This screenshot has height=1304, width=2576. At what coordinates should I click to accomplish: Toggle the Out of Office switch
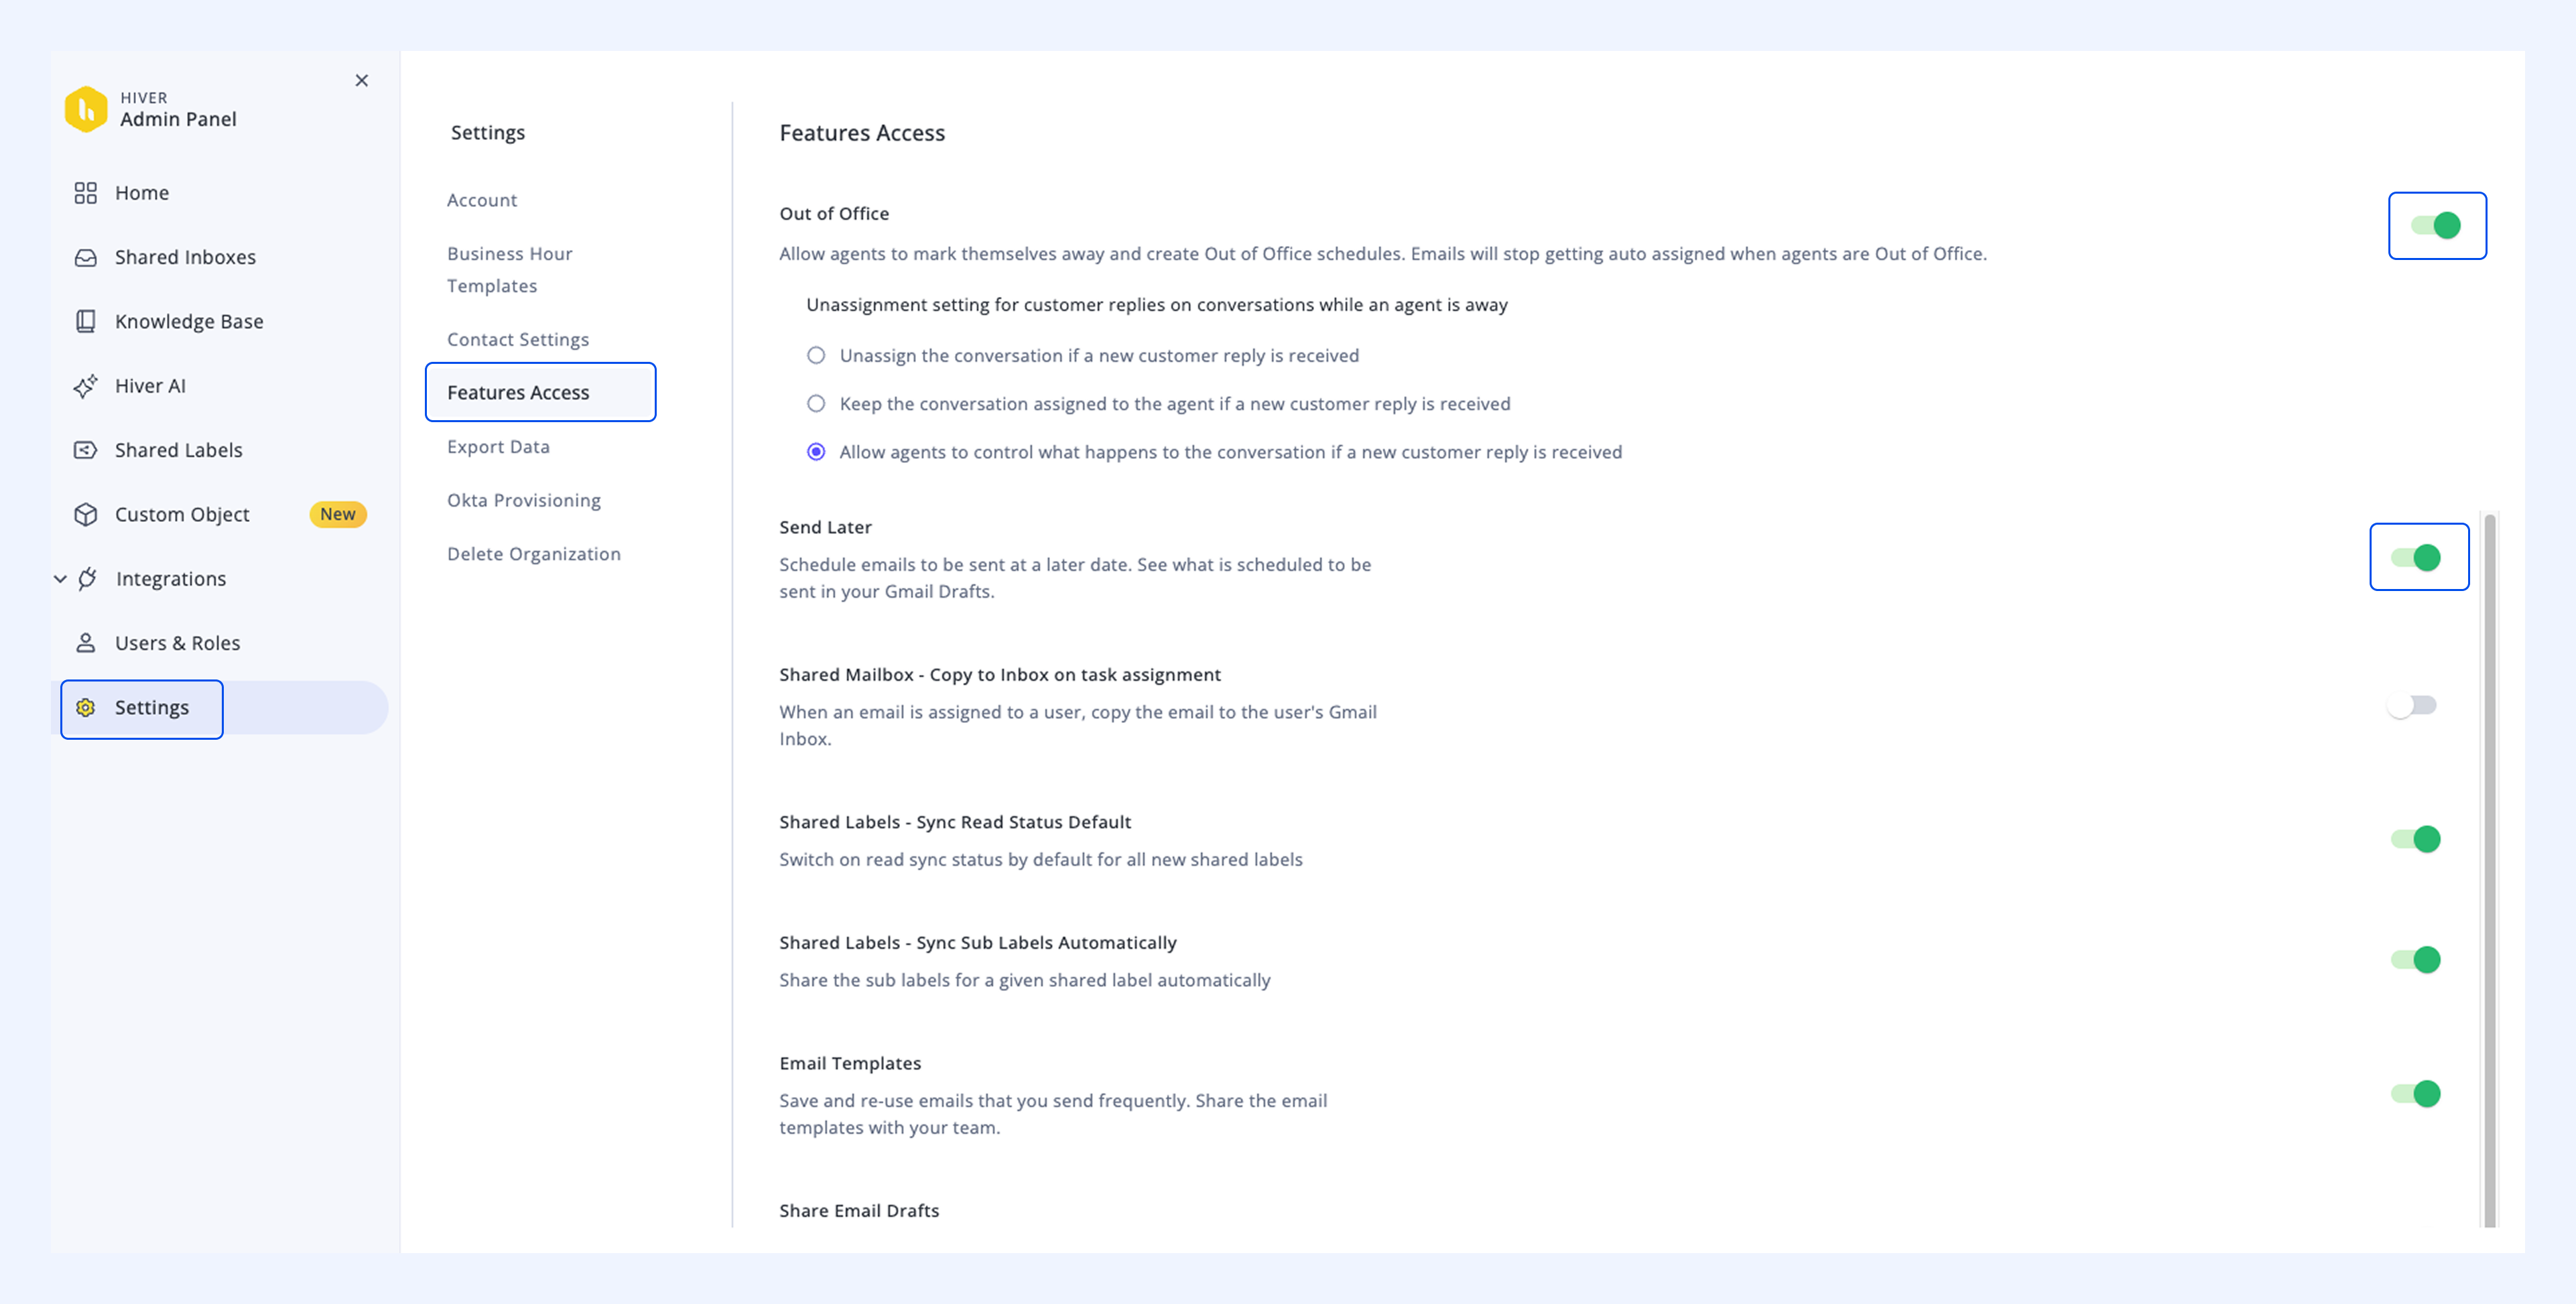click(2436, 225)
